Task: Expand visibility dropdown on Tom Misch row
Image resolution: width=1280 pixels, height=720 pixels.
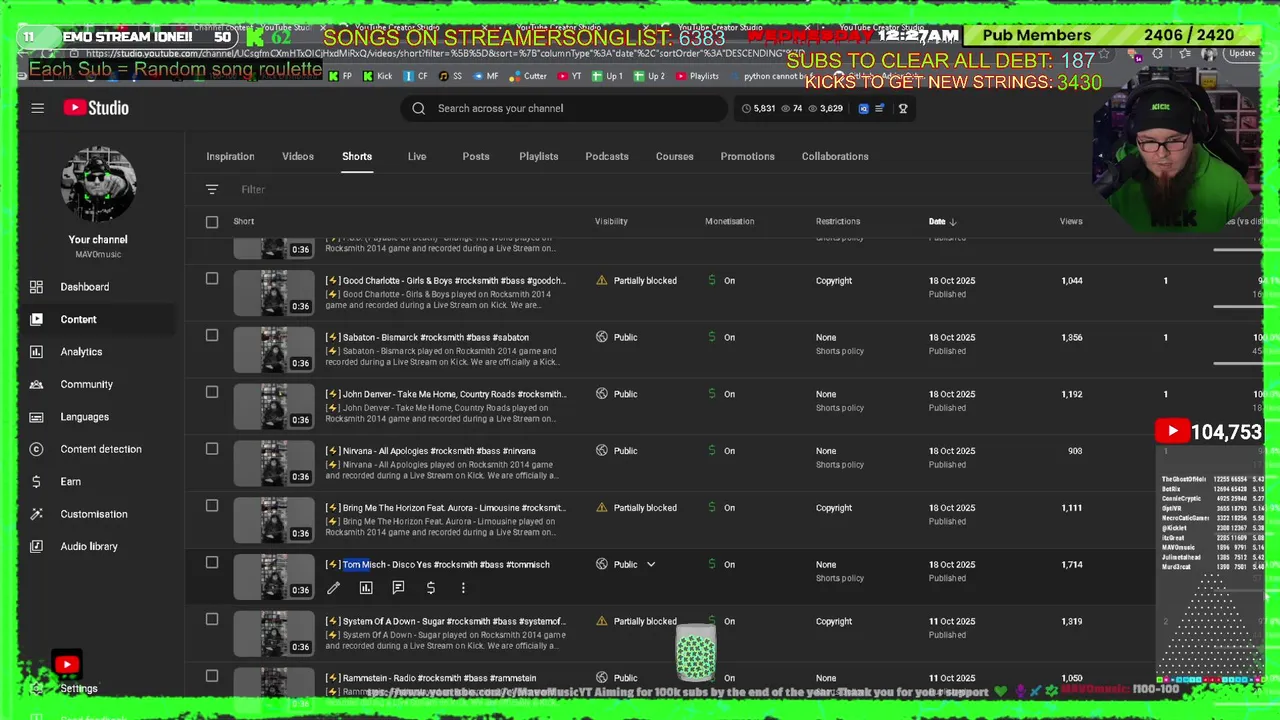Action: (x=651, y=565)
